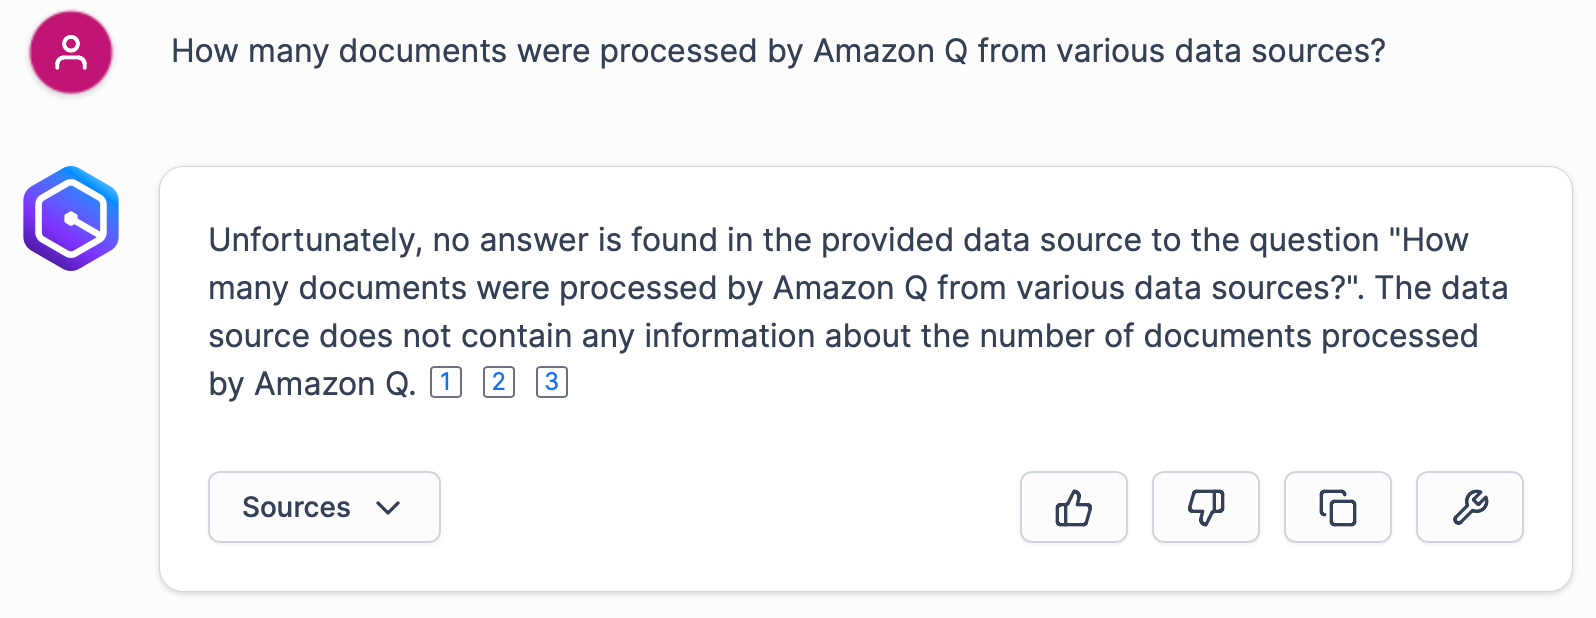Click the Sources button label

(x=295, y=507)
